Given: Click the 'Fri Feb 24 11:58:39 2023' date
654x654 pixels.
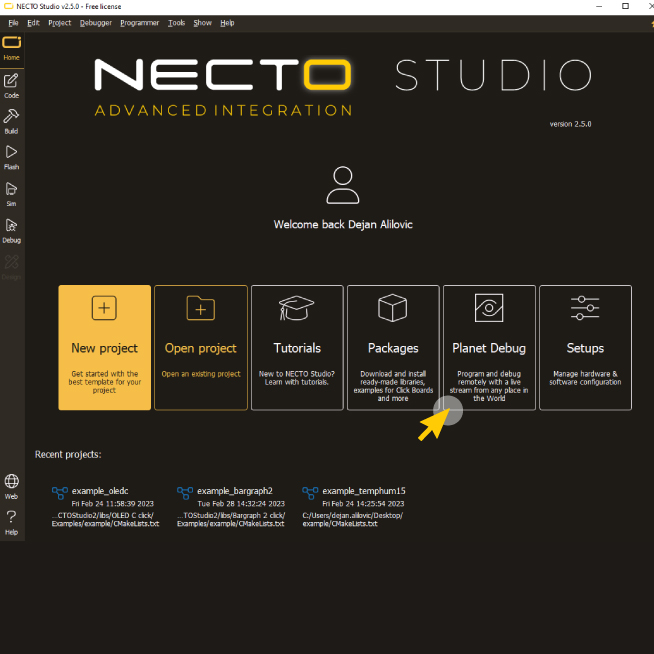Looking at the screenshot, I should click(113, 504).
